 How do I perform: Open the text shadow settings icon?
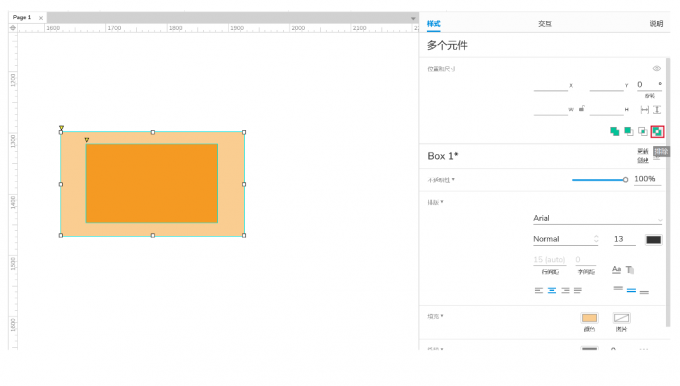[x=630, y=270]
